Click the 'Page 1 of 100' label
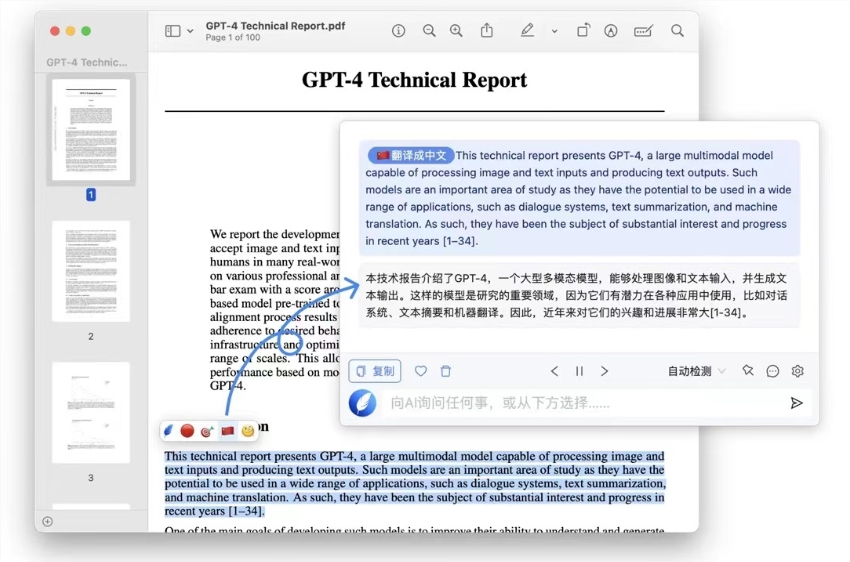 pyautogui.click(x=233, y=37)
